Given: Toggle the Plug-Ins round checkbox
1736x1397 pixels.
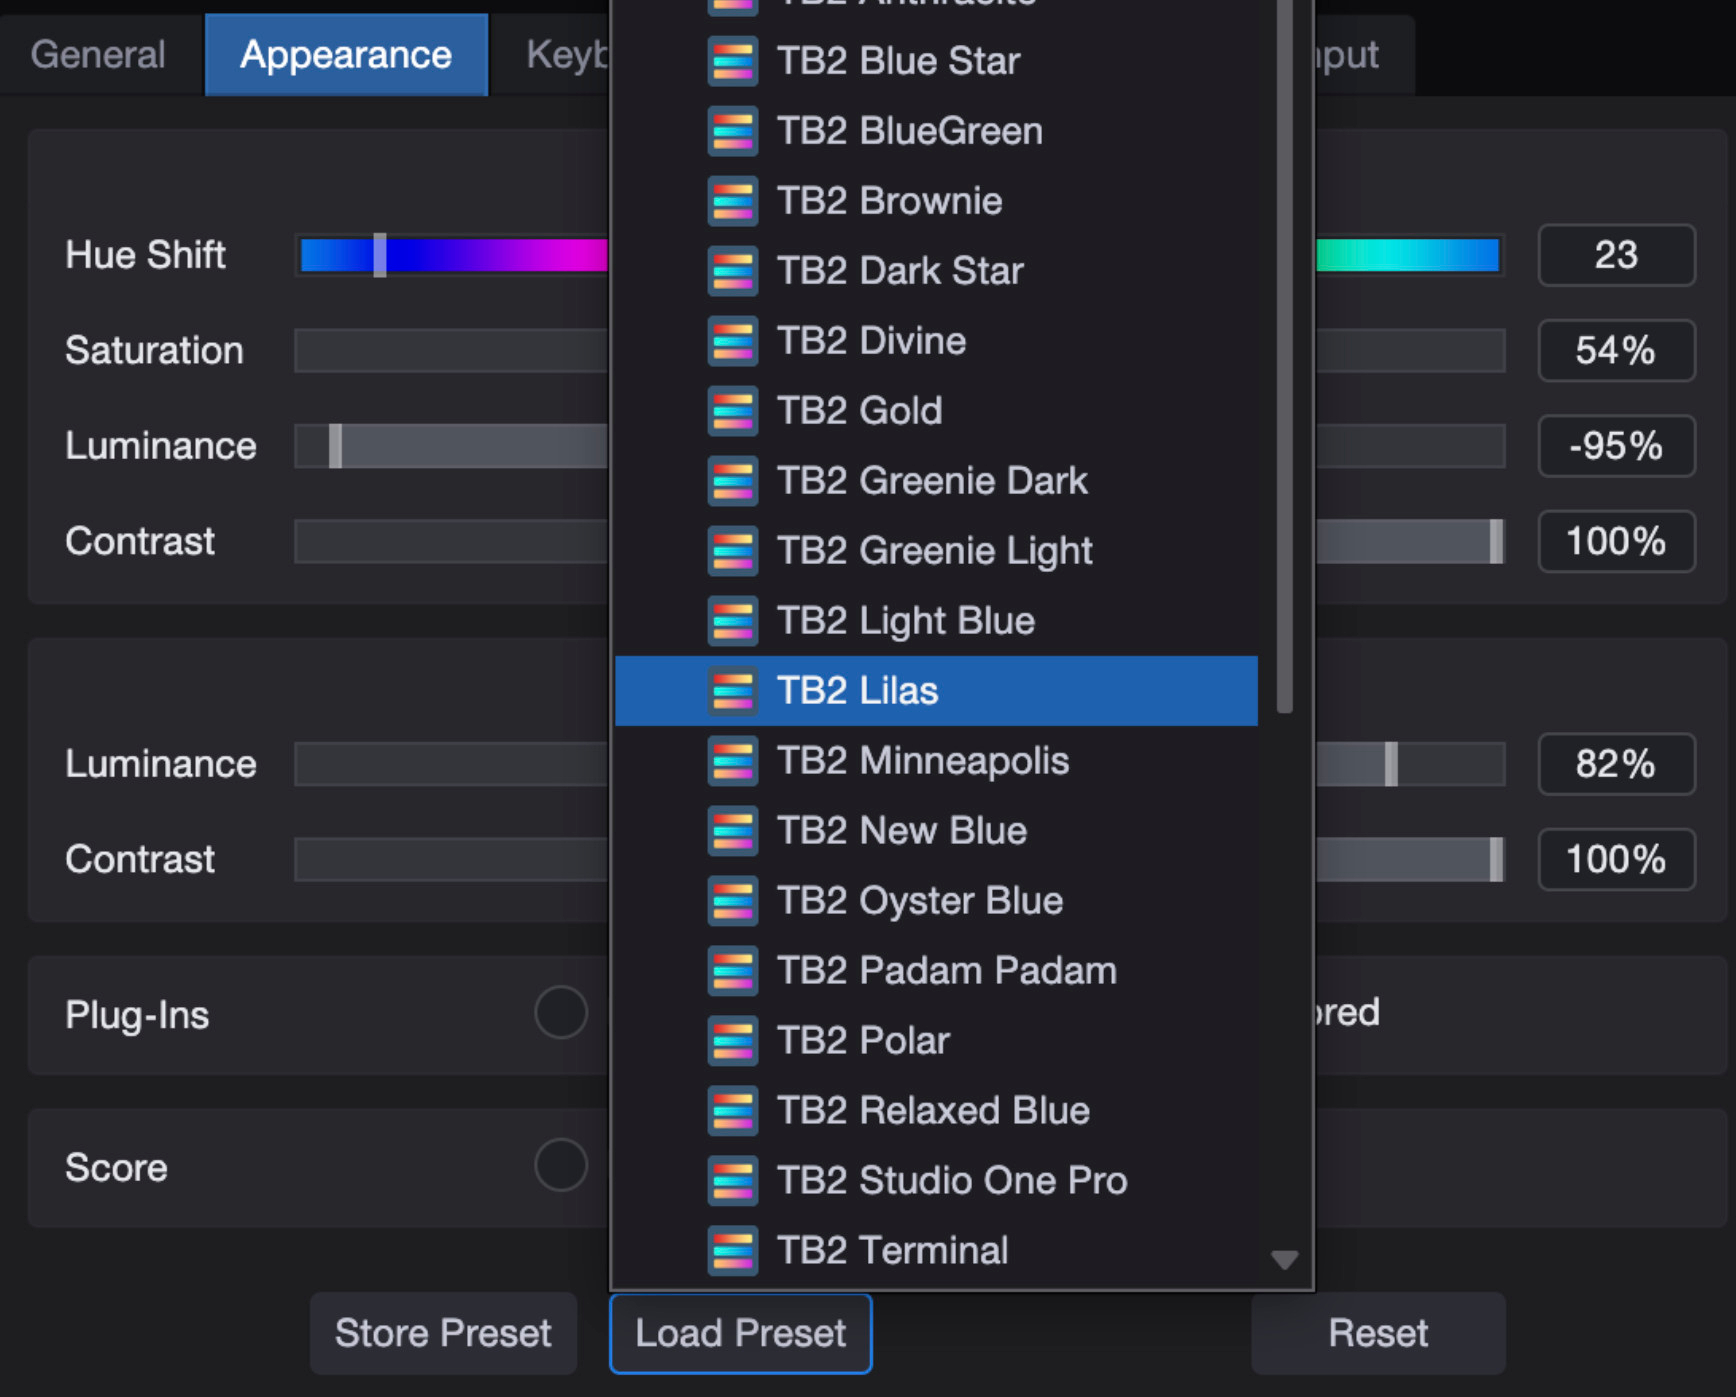Looking at the screenshot, I should [x=560, y=1013].
